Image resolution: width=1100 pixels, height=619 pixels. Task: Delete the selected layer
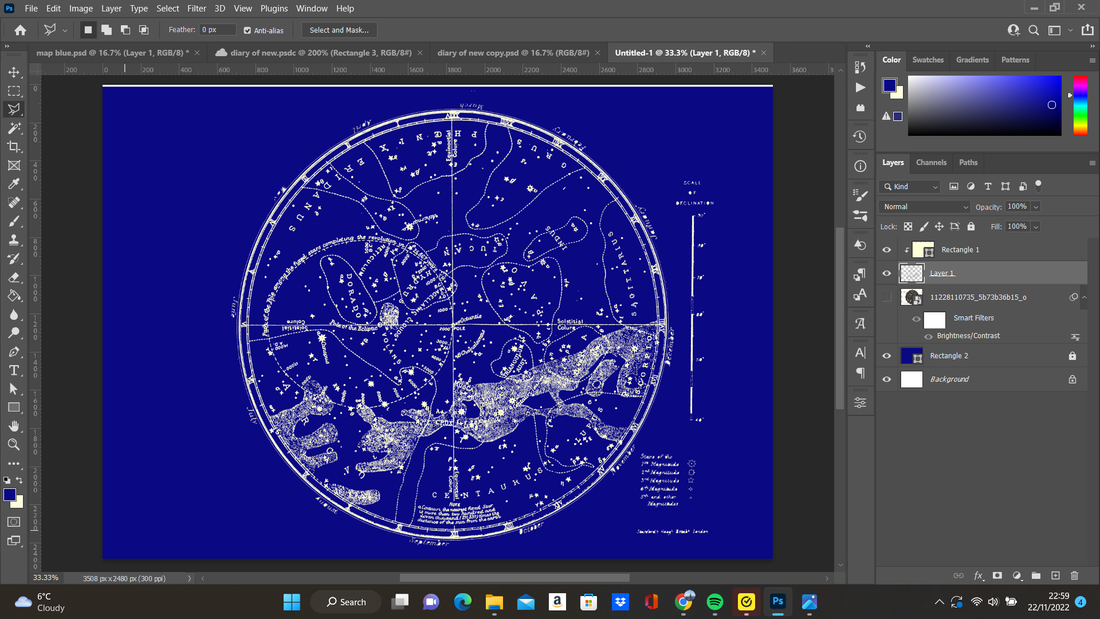(x=1075, y=575)
